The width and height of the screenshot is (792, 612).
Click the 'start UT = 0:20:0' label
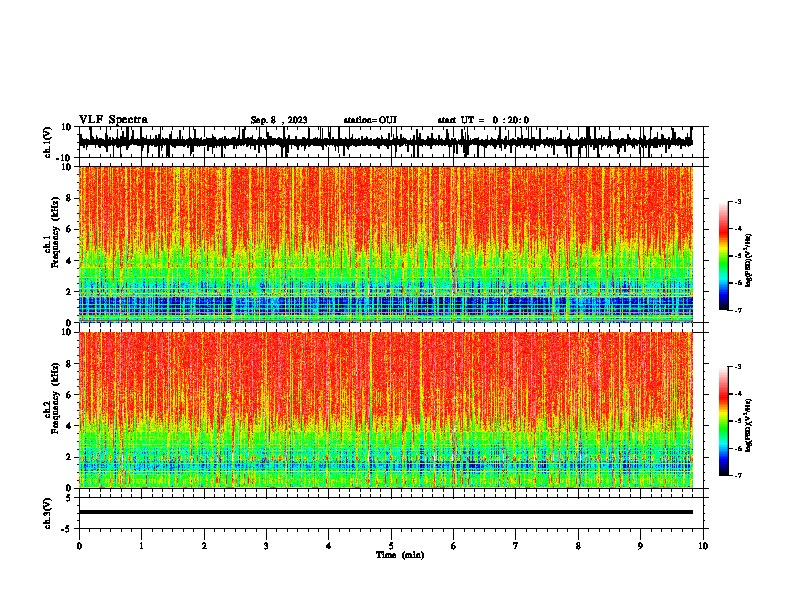pyautogui.click(x=483, y=120)
